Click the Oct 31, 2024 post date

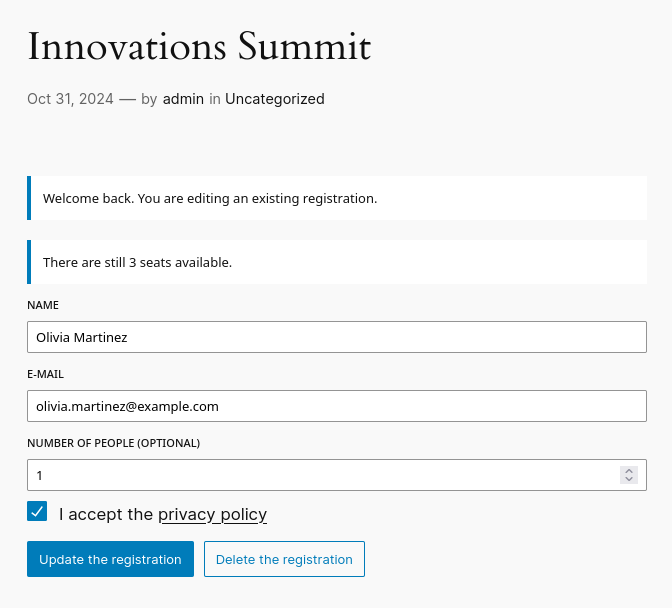[x=70, y=99]
